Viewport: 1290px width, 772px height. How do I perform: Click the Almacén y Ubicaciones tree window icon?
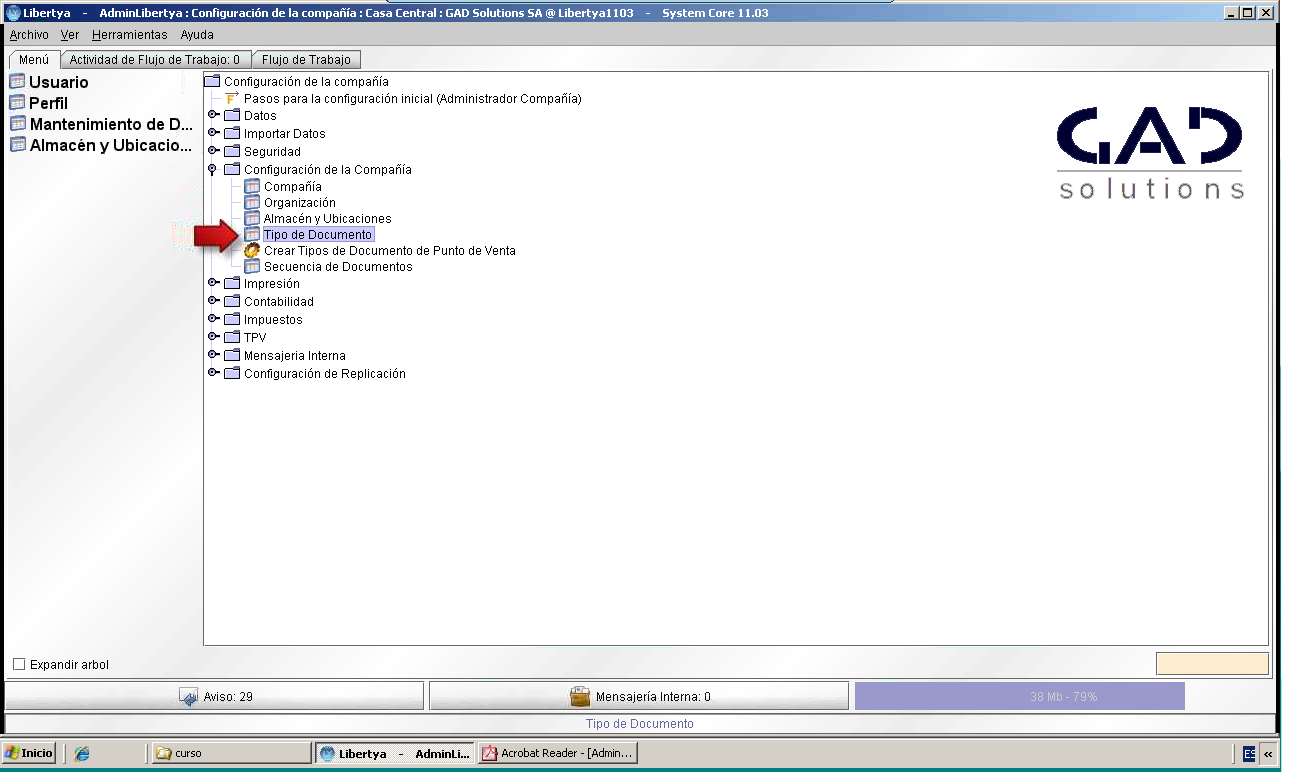252,218
